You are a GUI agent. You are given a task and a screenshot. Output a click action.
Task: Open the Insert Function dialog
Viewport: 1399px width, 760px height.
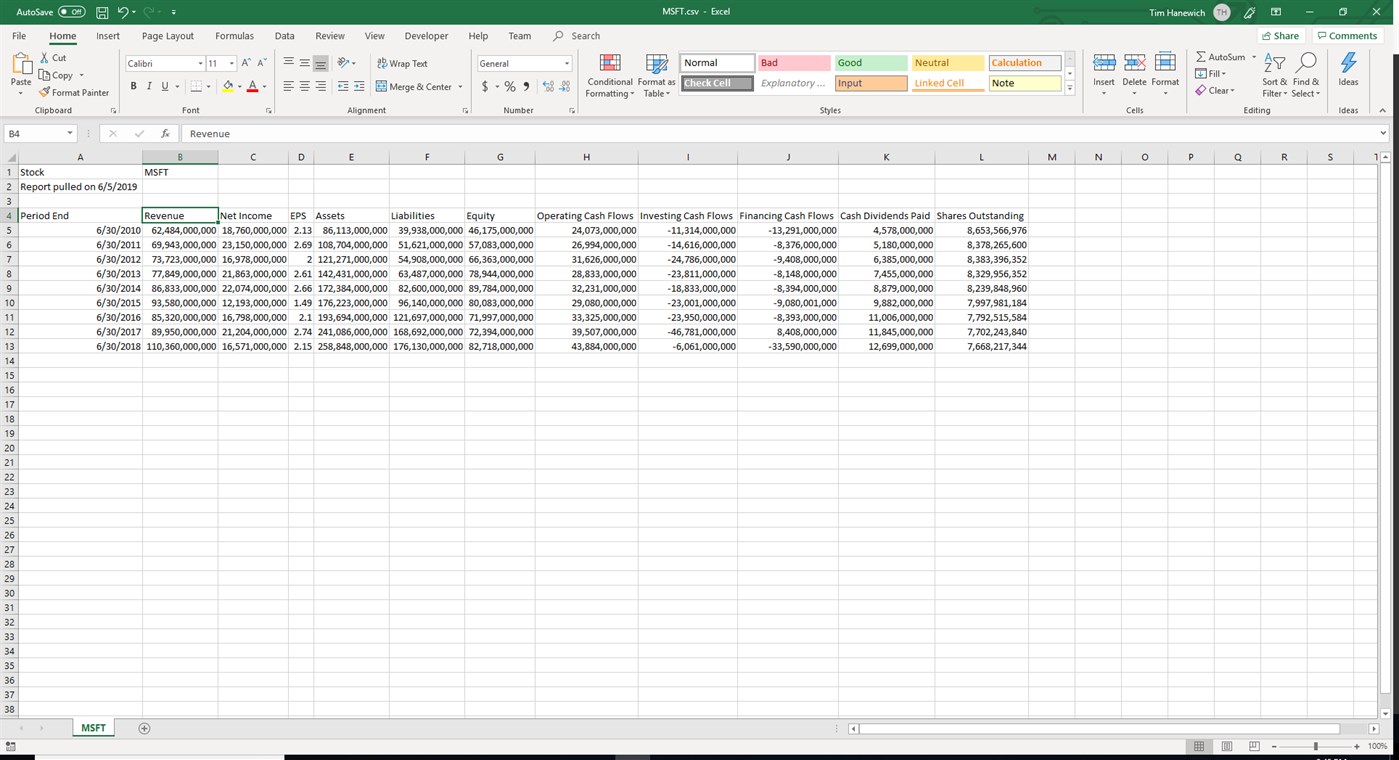[165, 134]
